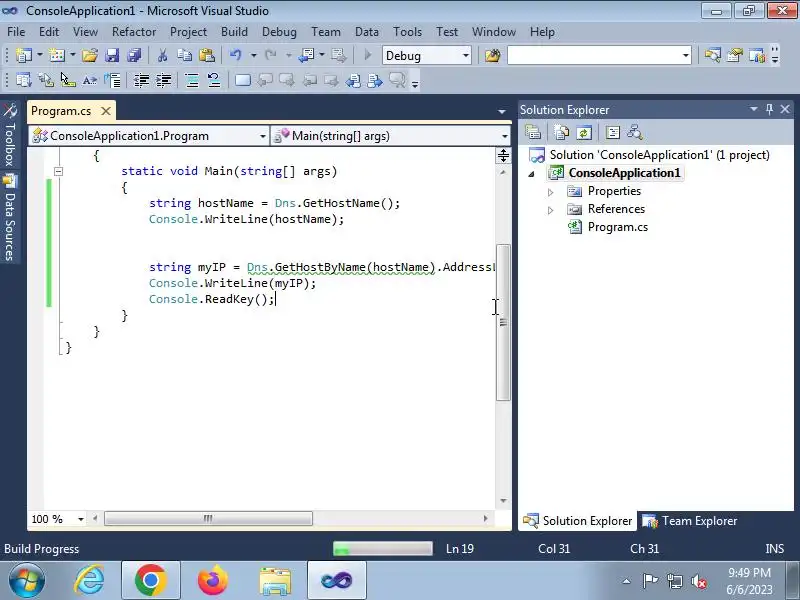800x600 pixels.
Task: Open Windows Explorer from the taskbar
Action: 275,581
